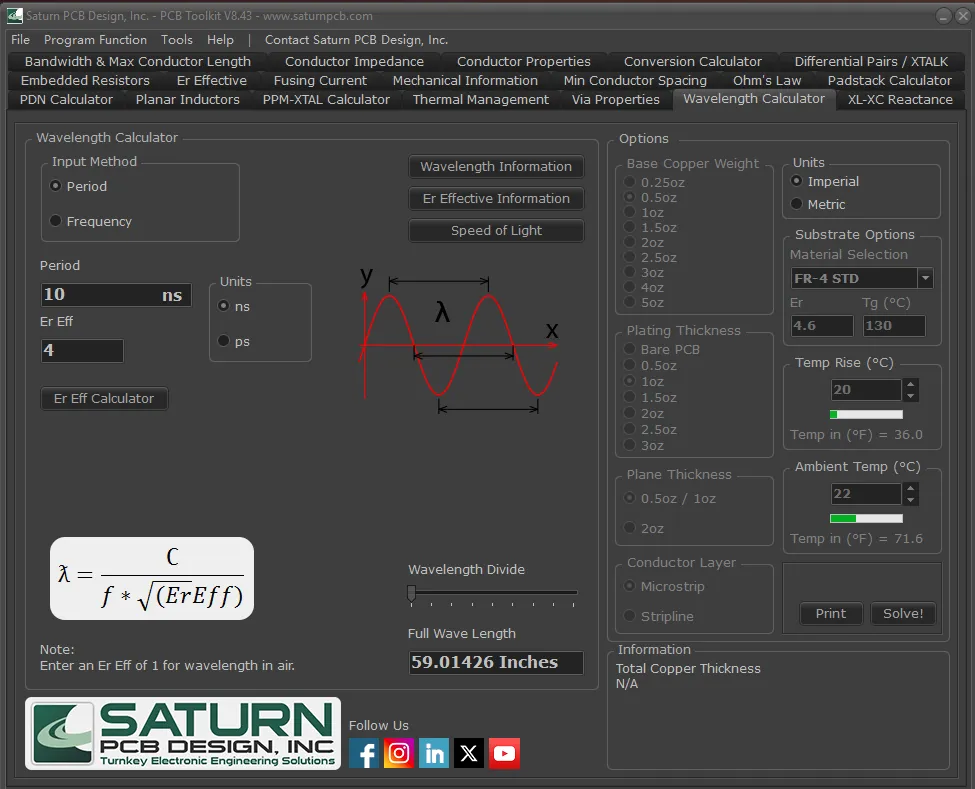Open the Program Function menu
Screen dimensions: 975x789
[x=95, y=40]
